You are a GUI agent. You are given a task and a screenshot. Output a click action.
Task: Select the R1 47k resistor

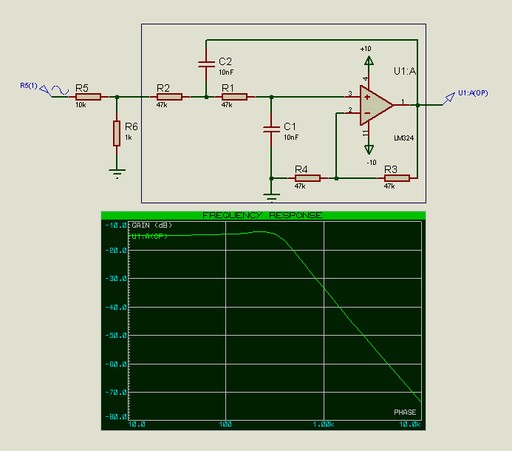tap(234, 97)
